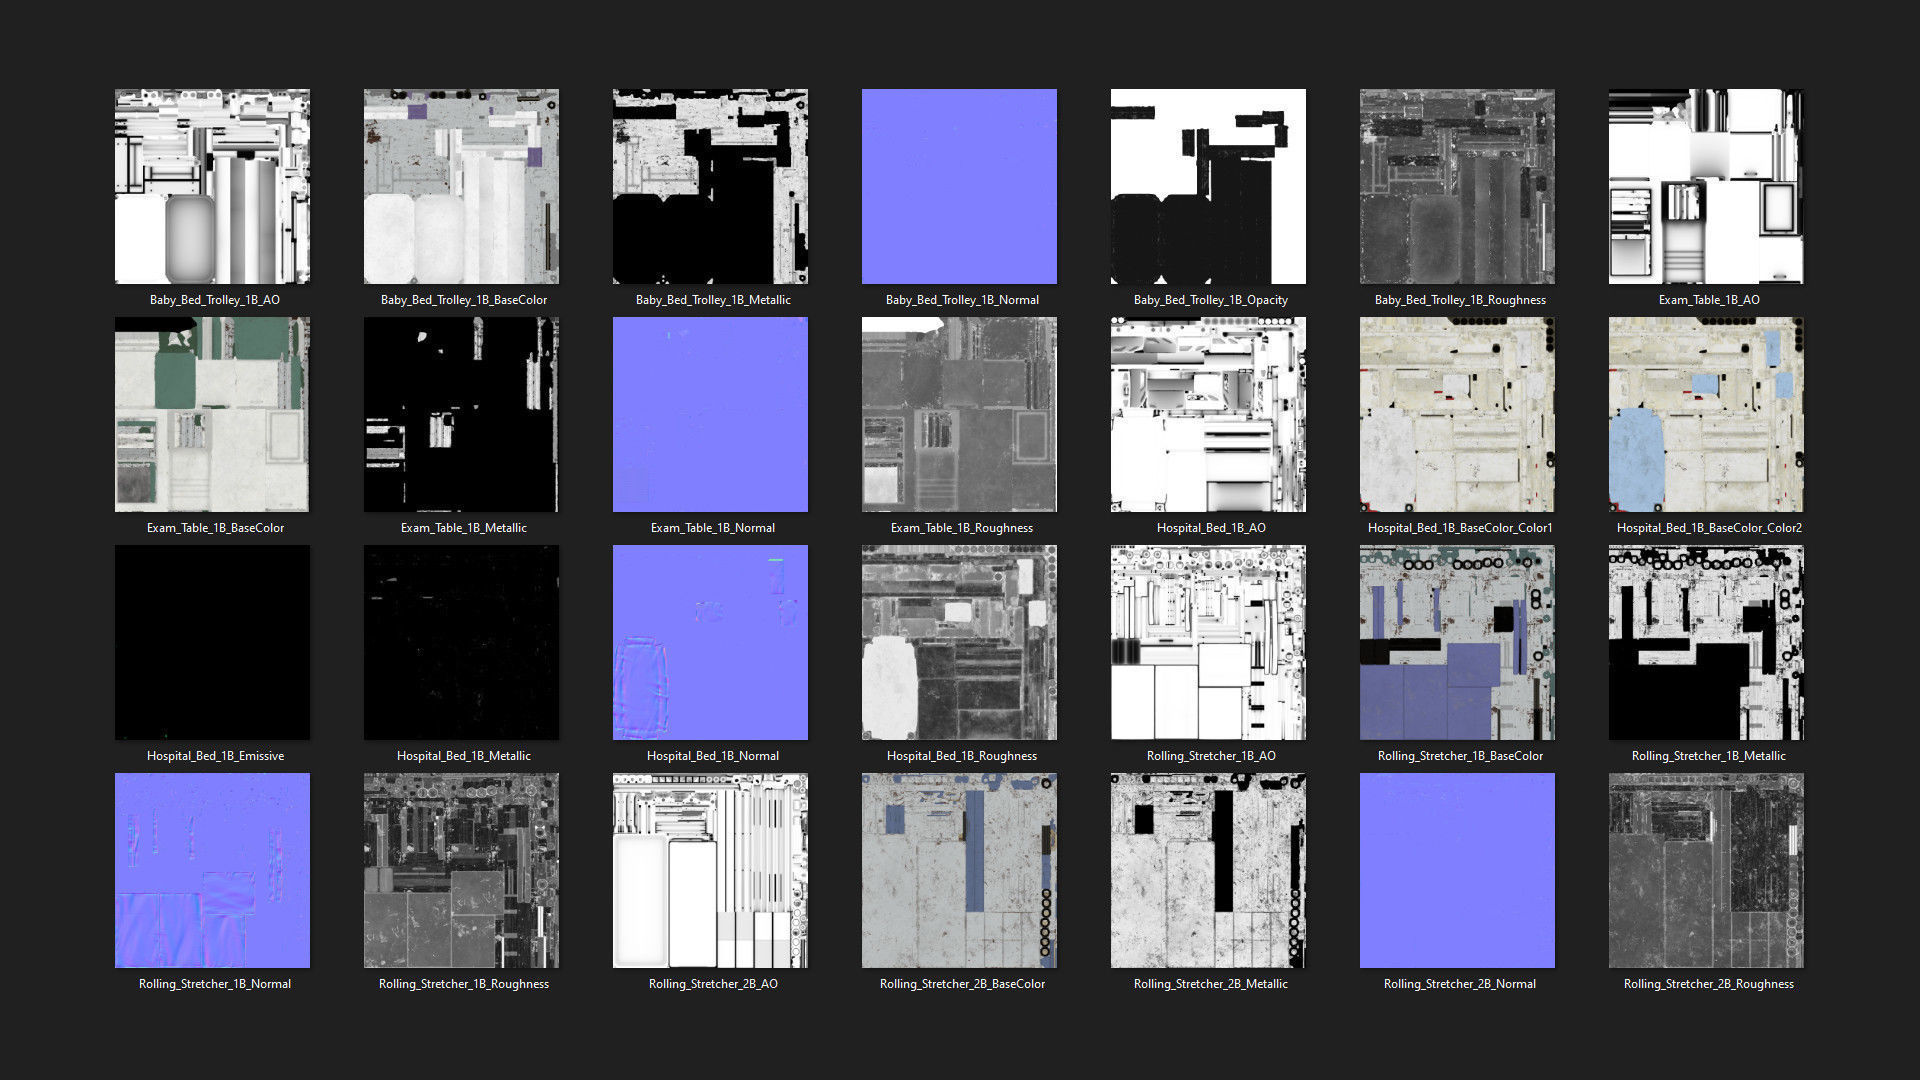
Task: Select the Rolling_Stretcher_1B_BaseColor thumbnail
Action: 1457,642
